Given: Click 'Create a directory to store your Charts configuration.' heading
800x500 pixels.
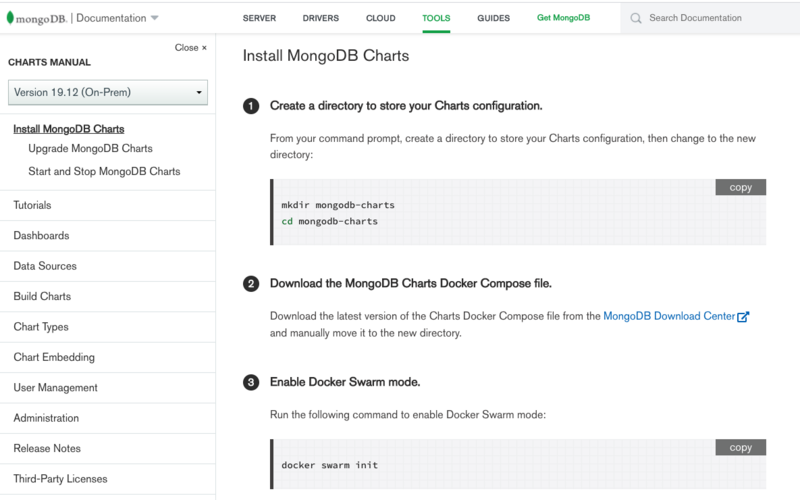Looking at the screenshot, I should [x=406, y=106].
